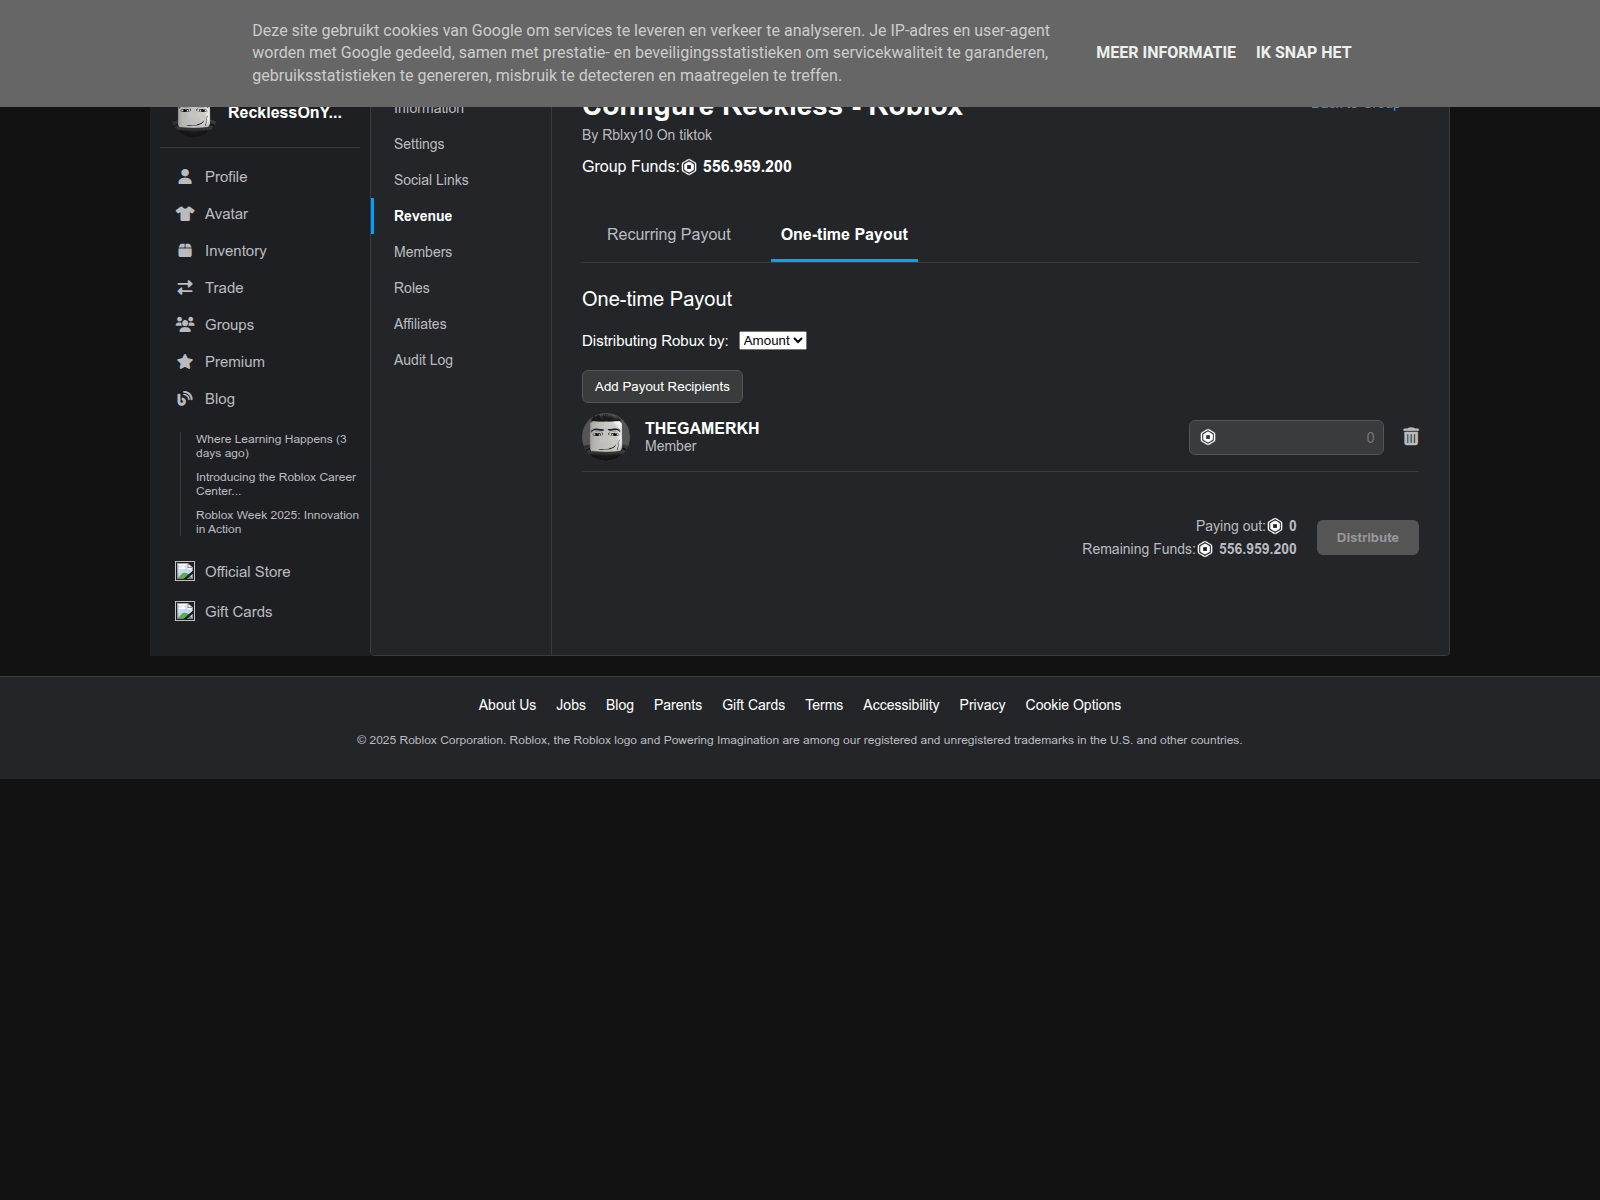Click the Premium star icon
The height and width of the screenshot is (1200, 1600).
point(185,362)
